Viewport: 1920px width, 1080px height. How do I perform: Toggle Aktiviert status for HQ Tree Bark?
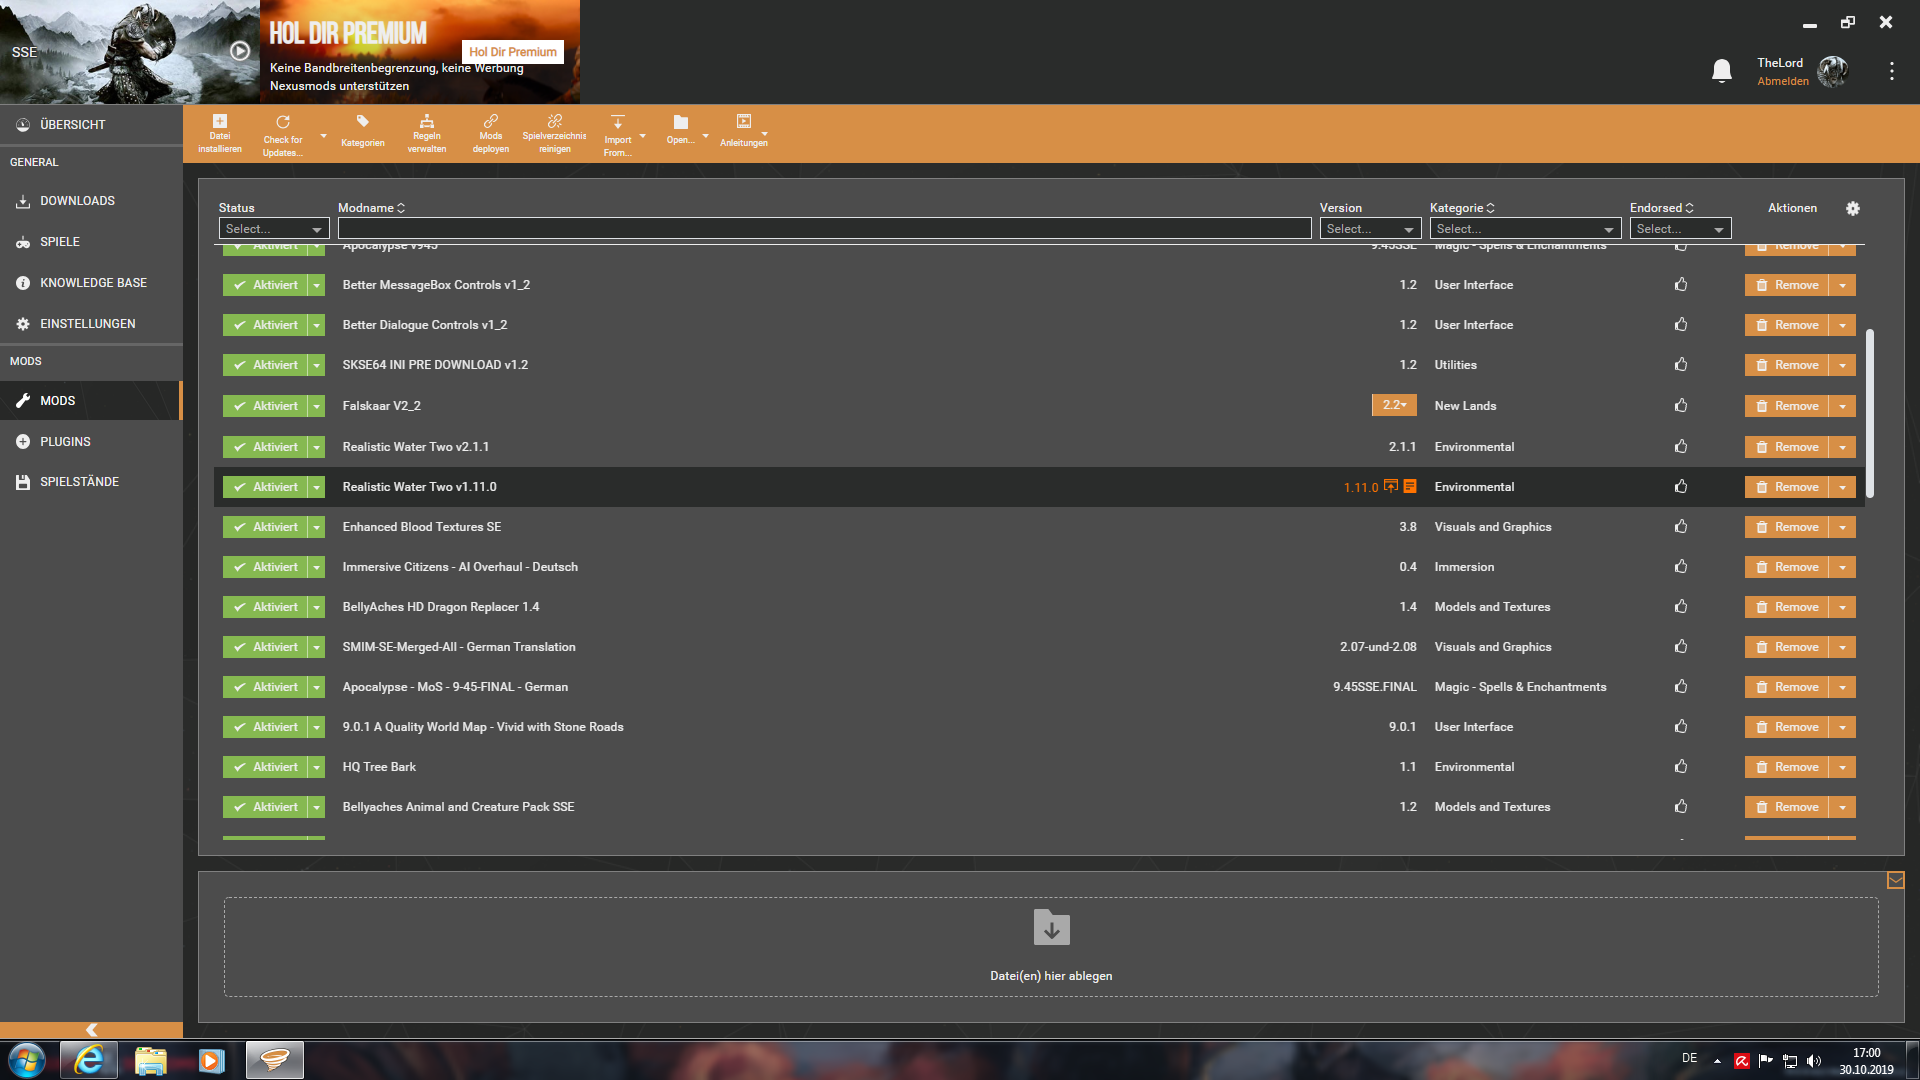pyautogui.click(x=265, y=767)
